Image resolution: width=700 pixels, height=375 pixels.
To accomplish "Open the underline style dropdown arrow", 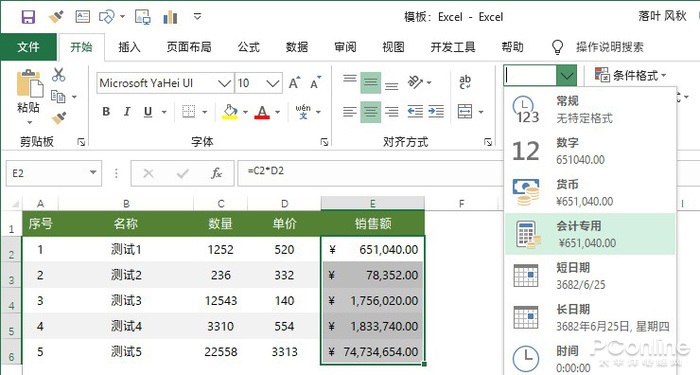I will (164, 112).
